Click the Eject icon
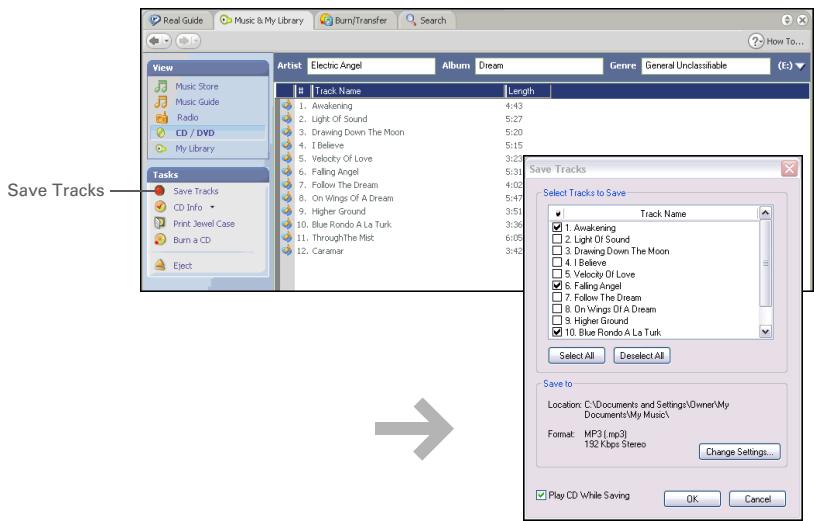Screen dimensions: 814x521 160,265
